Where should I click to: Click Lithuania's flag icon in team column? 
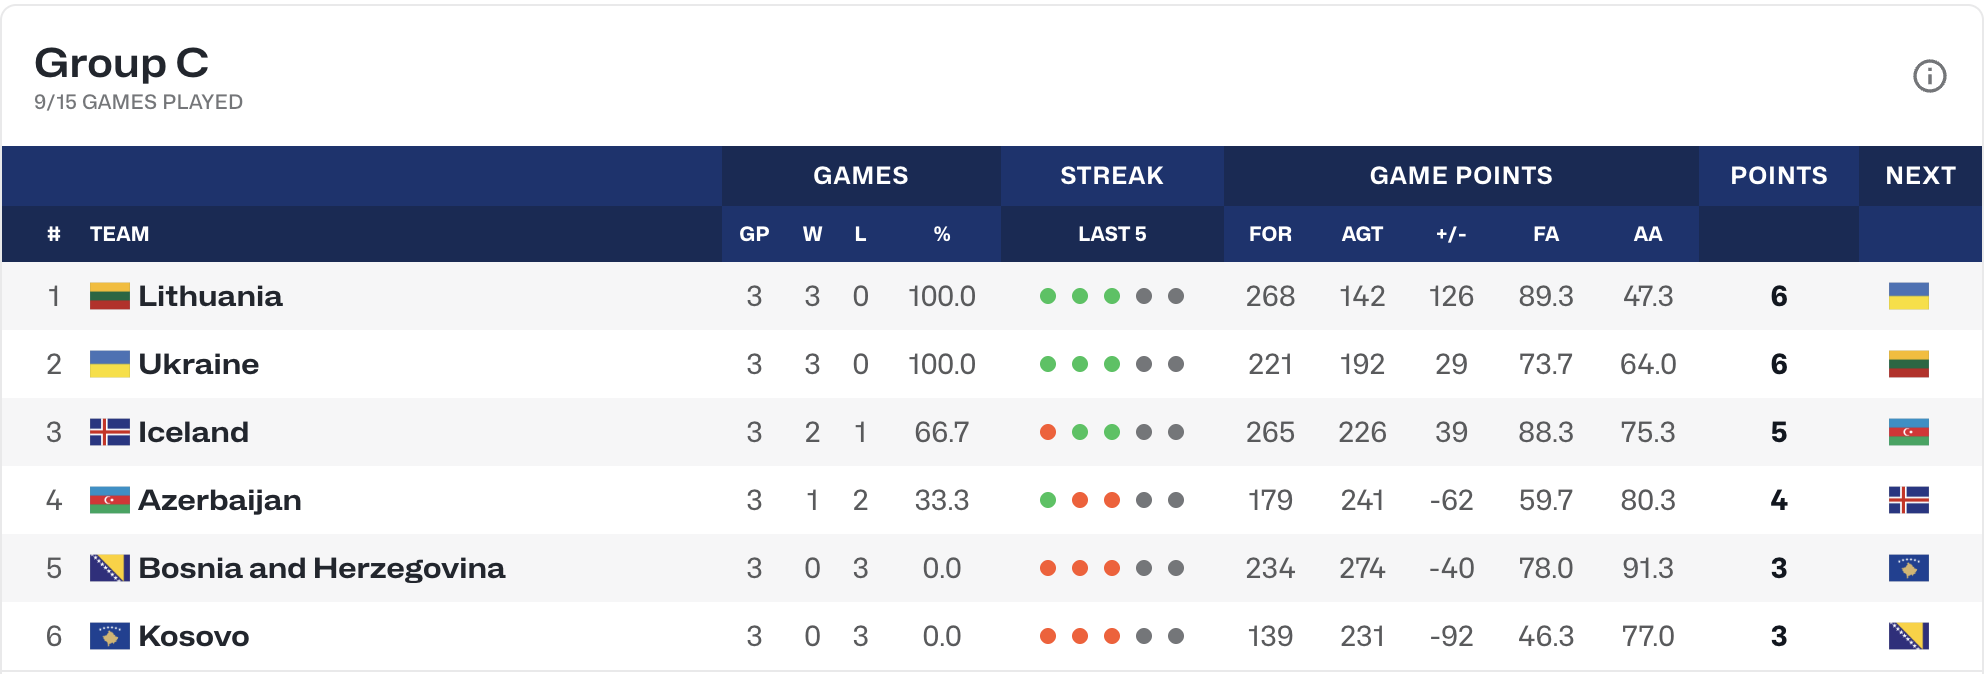(x=110, y=296)
